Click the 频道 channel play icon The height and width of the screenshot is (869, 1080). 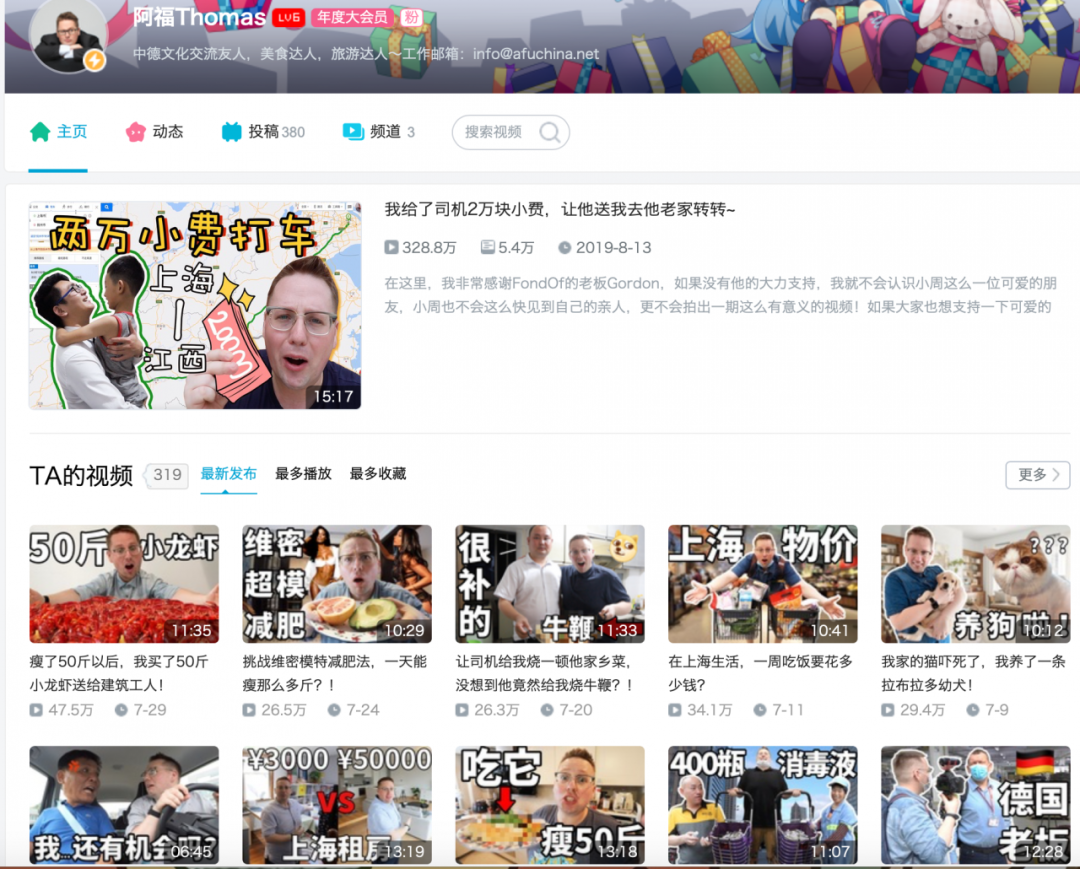[x=352, y=131]
